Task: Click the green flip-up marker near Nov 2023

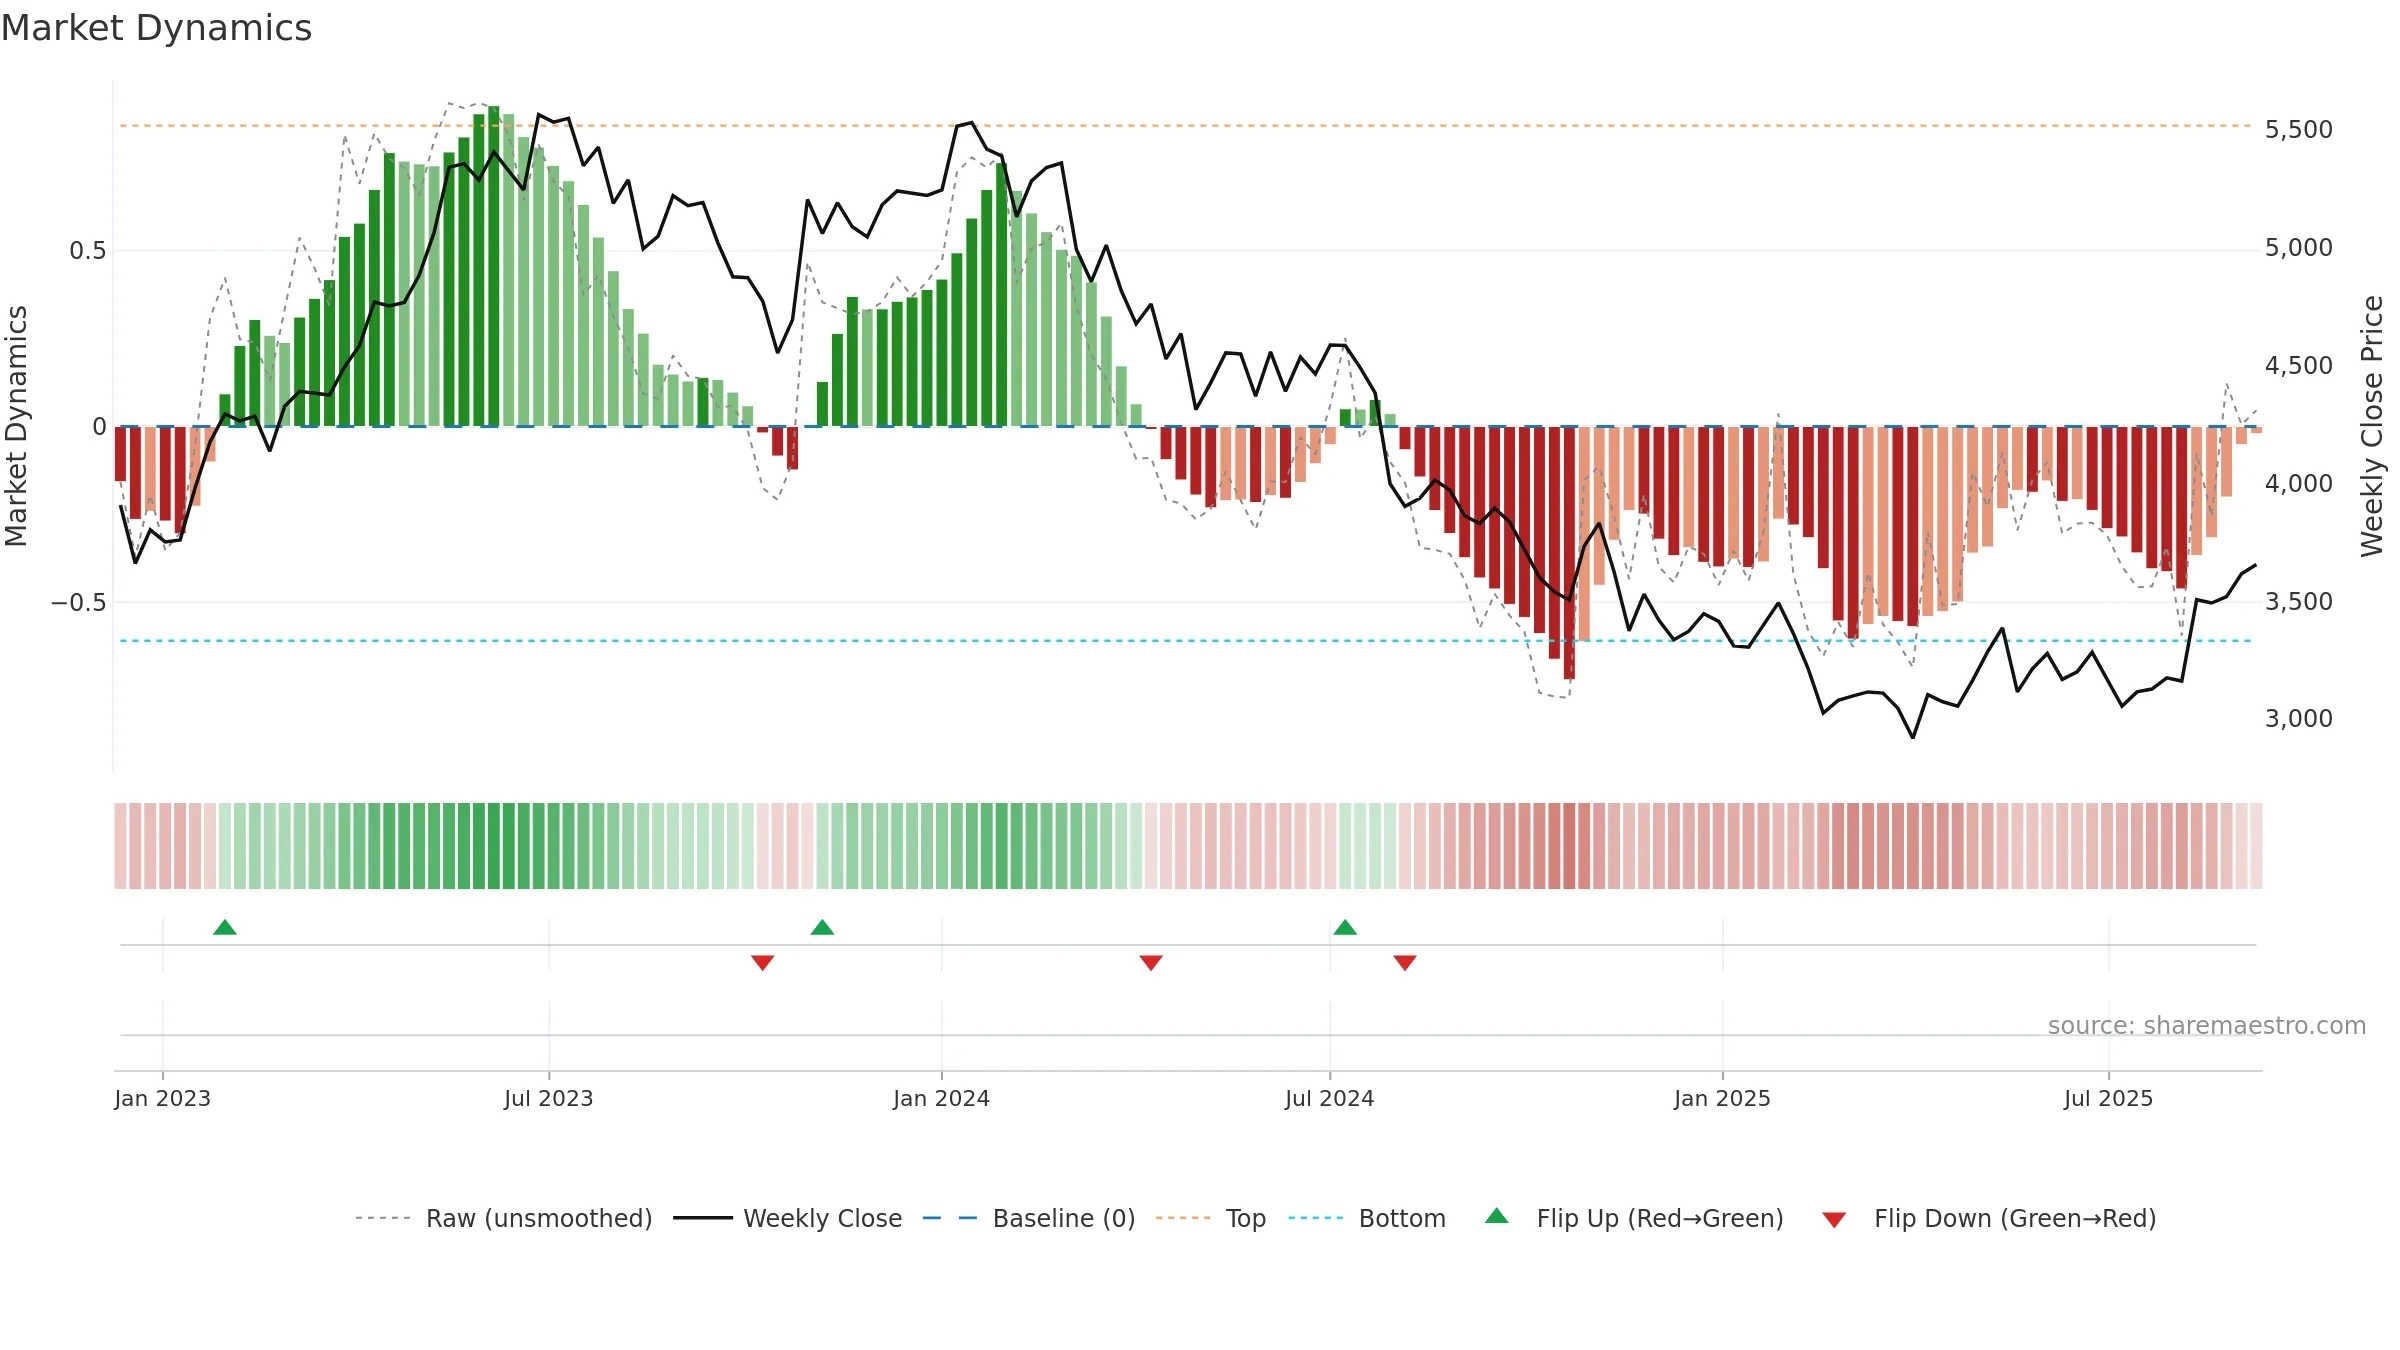Action: [822, 927]
